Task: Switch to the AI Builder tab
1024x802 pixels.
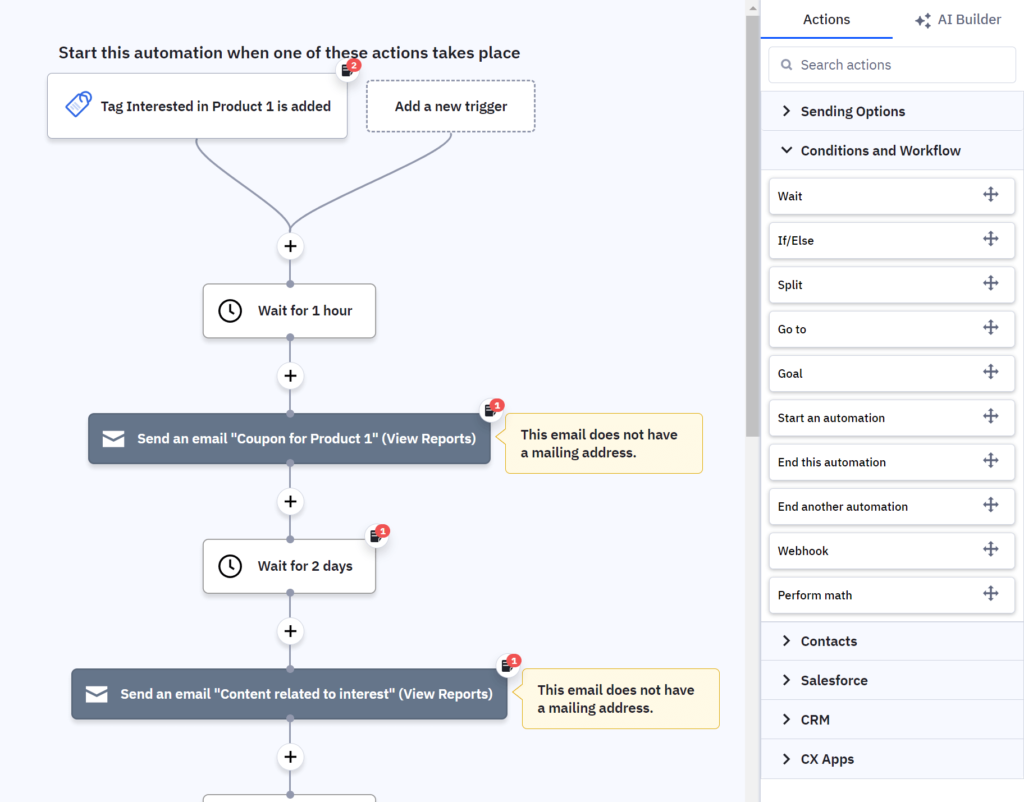Action: (957, 20)
